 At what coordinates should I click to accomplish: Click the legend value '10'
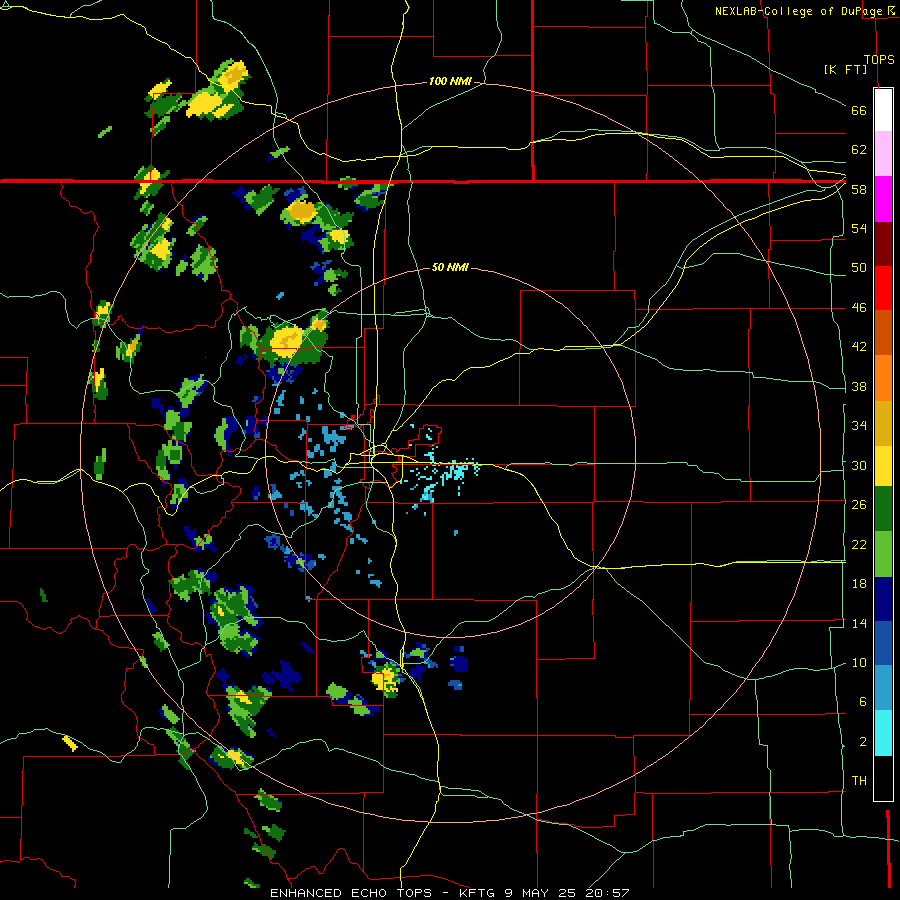pos(859,662)
